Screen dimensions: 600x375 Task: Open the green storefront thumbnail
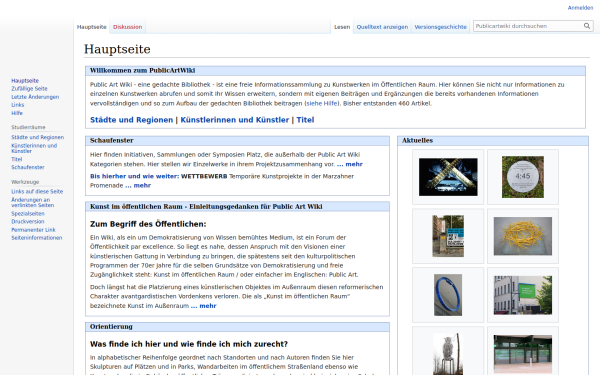click(523, 354)
